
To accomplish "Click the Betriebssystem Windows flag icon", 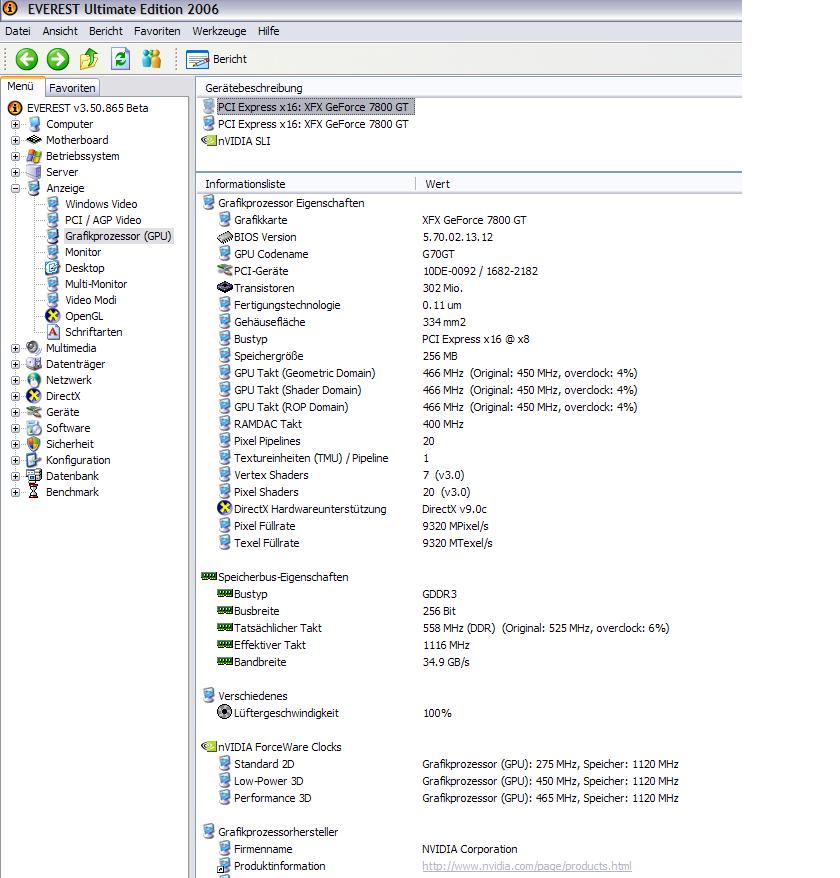I will (34, 156).
